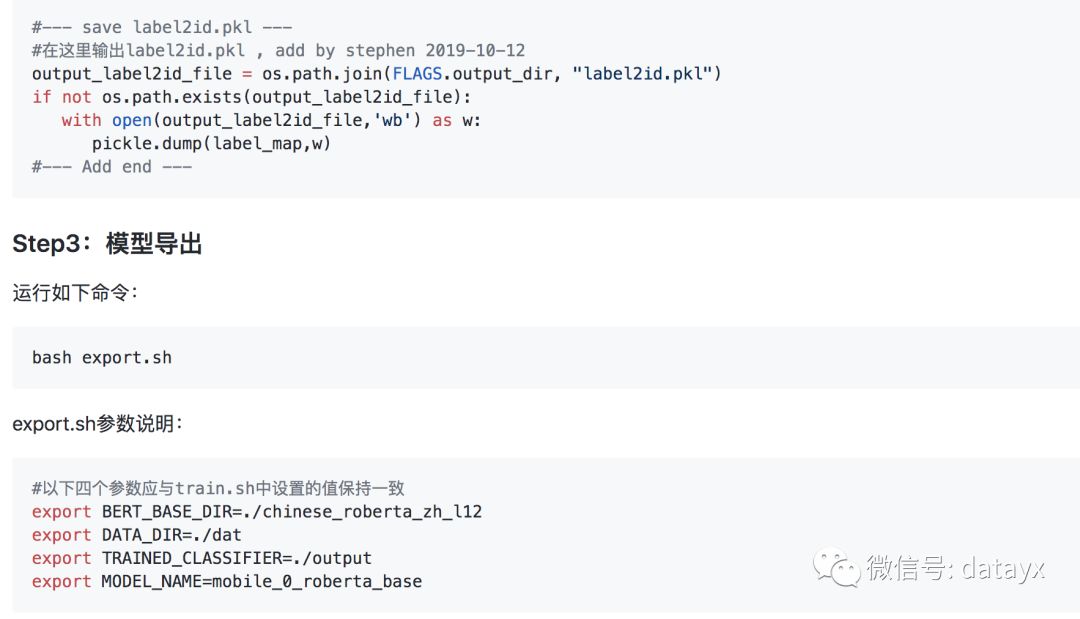Click the blue "FLAGS" keyword in code

[x=417, y=74]
